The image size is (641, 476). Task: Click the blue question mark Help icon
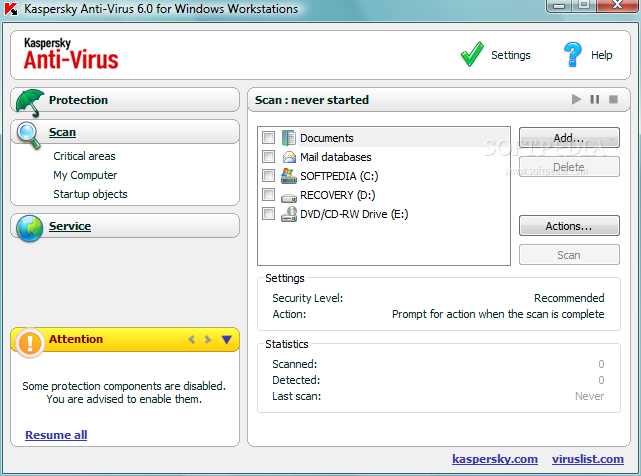573,54
